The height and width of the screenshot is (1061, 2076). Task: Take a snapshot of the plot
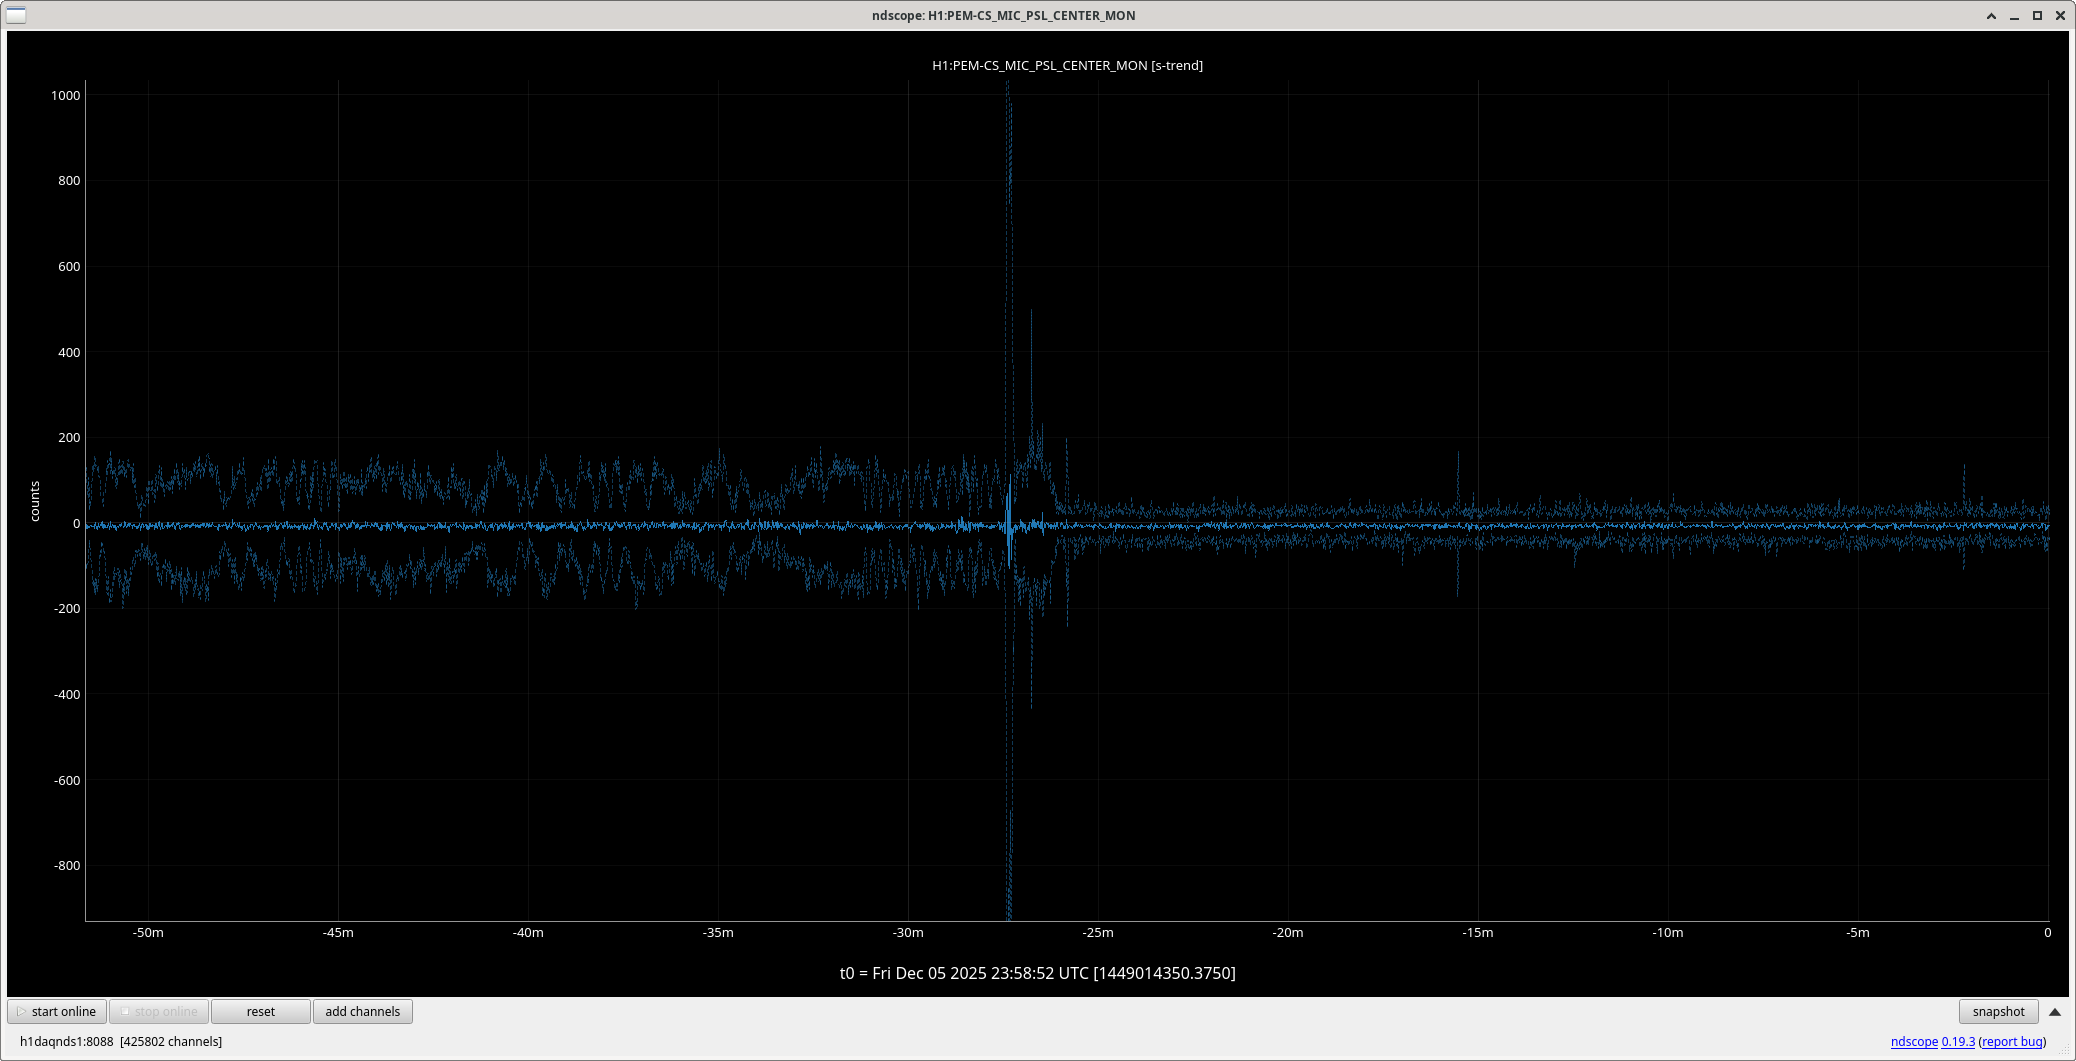1997,1011
